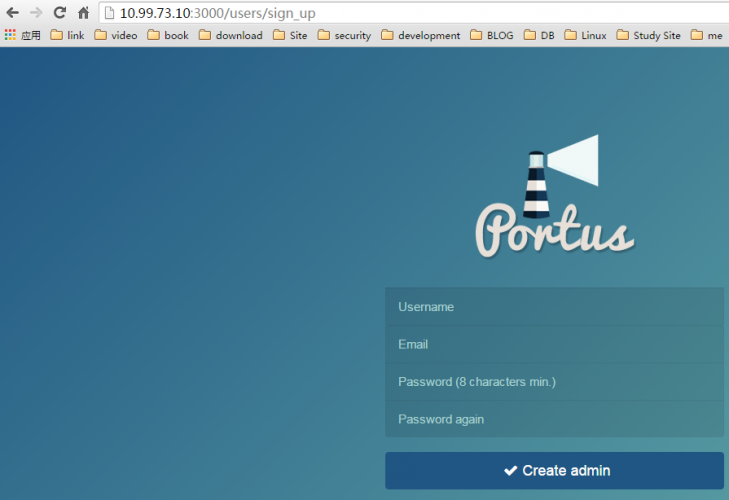Select the Password again field
Viewport: 729px width, 500px height.
[554, 419]
